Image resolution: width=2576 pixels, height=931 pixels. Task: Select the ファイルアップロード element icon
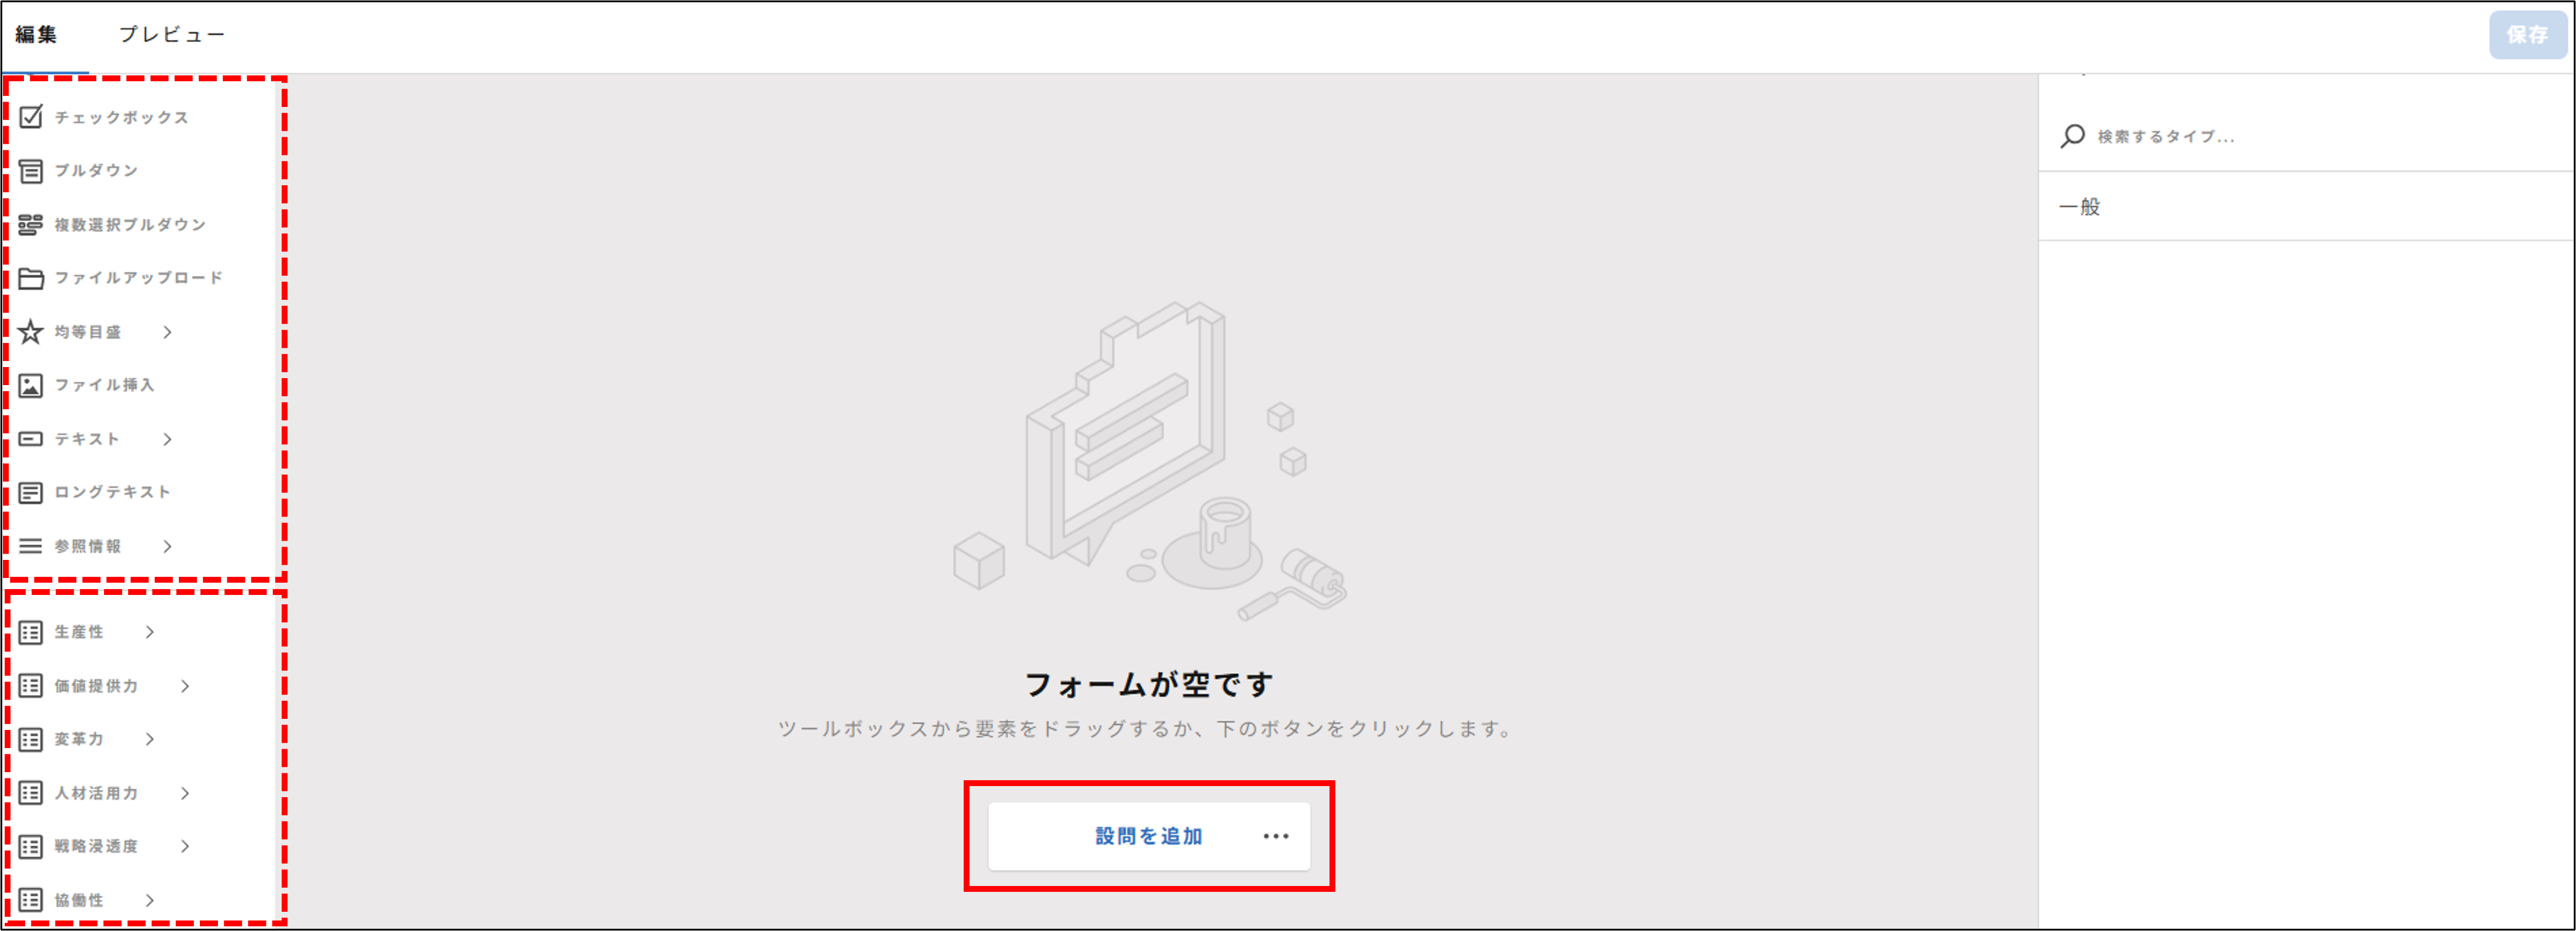coord(30,277)
